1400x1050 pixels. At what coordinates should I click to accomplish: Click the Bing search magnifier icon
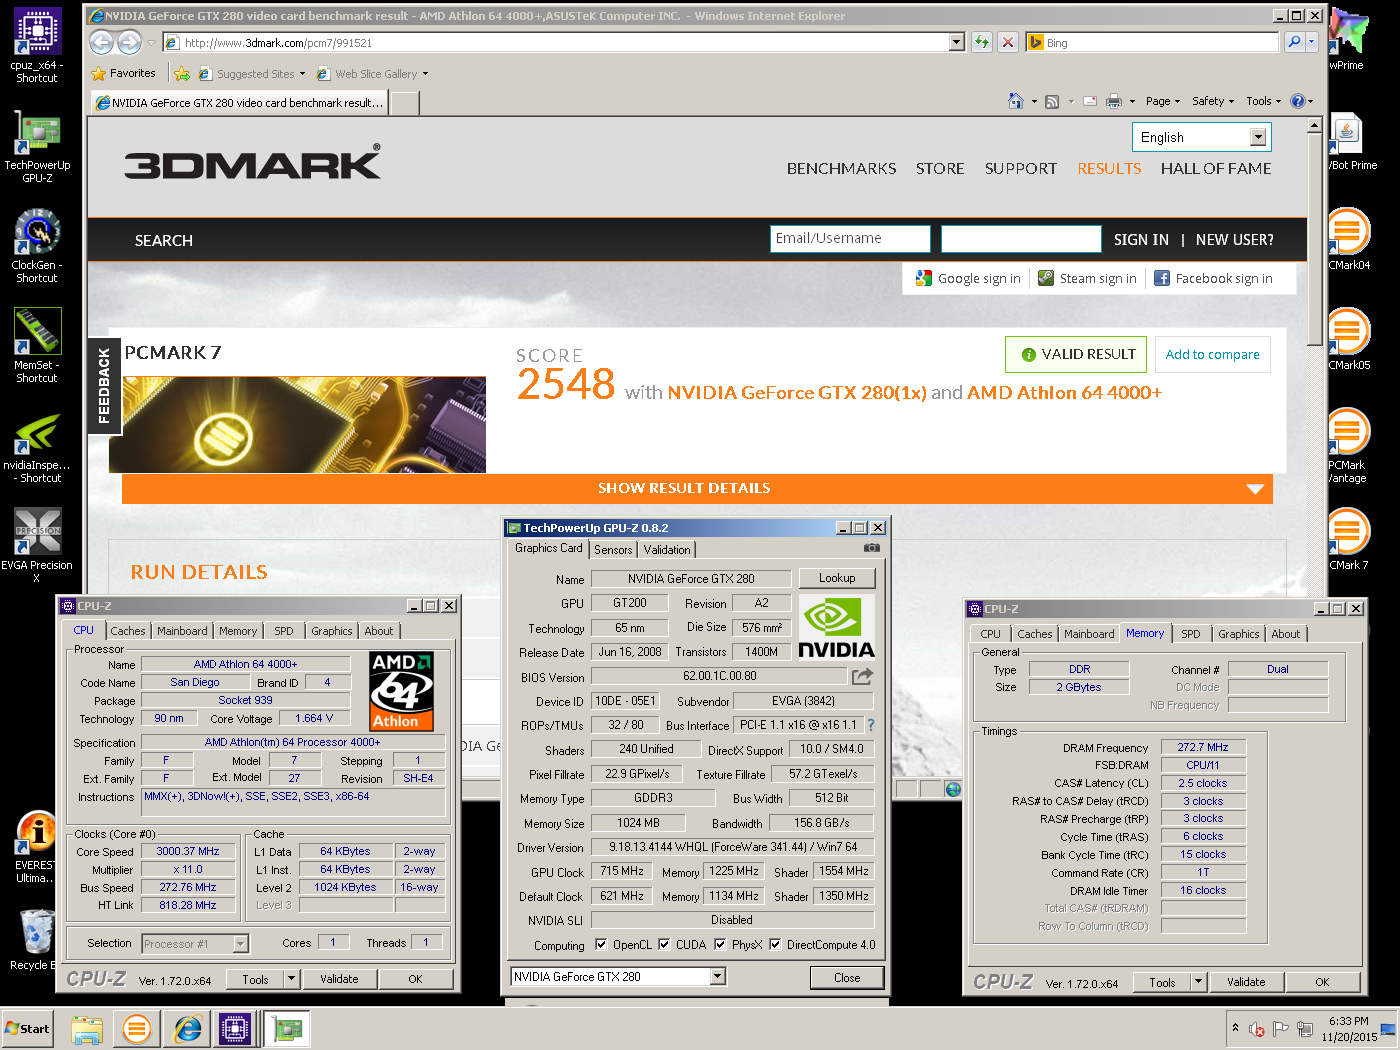1294,42
